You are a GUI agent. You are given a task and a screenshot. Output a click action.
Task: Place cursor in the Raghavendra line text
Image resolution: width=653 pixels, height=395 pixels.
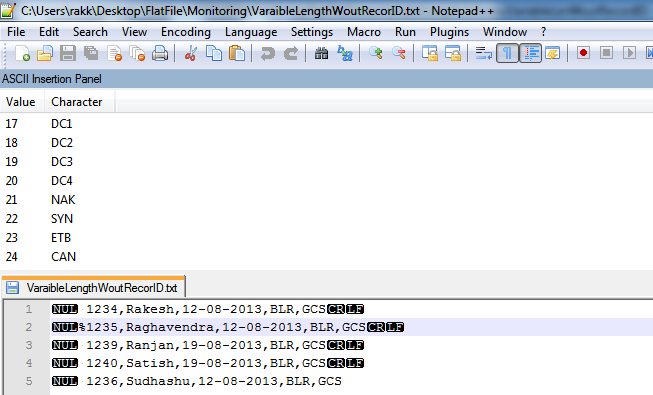(228, 327)
